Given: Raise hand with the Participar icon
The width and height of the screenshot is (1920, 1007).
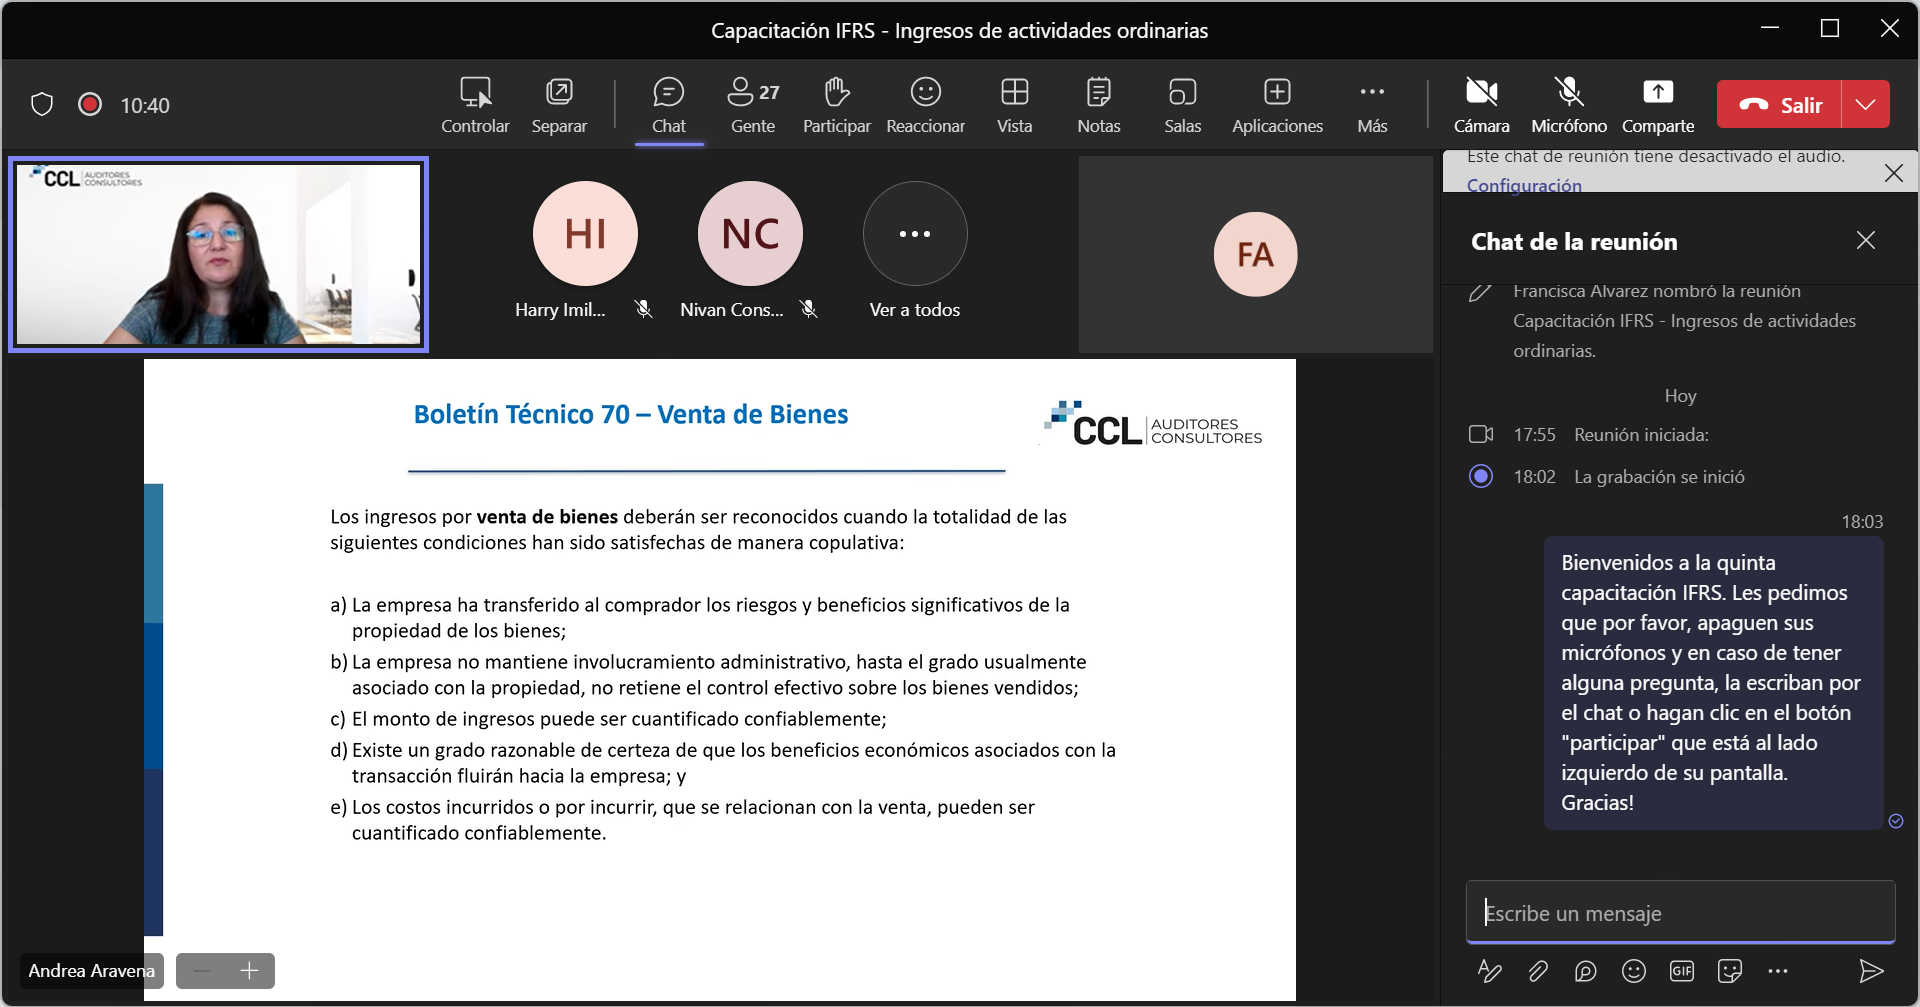Looking at the screenshot, I should [x=836, y=105].
